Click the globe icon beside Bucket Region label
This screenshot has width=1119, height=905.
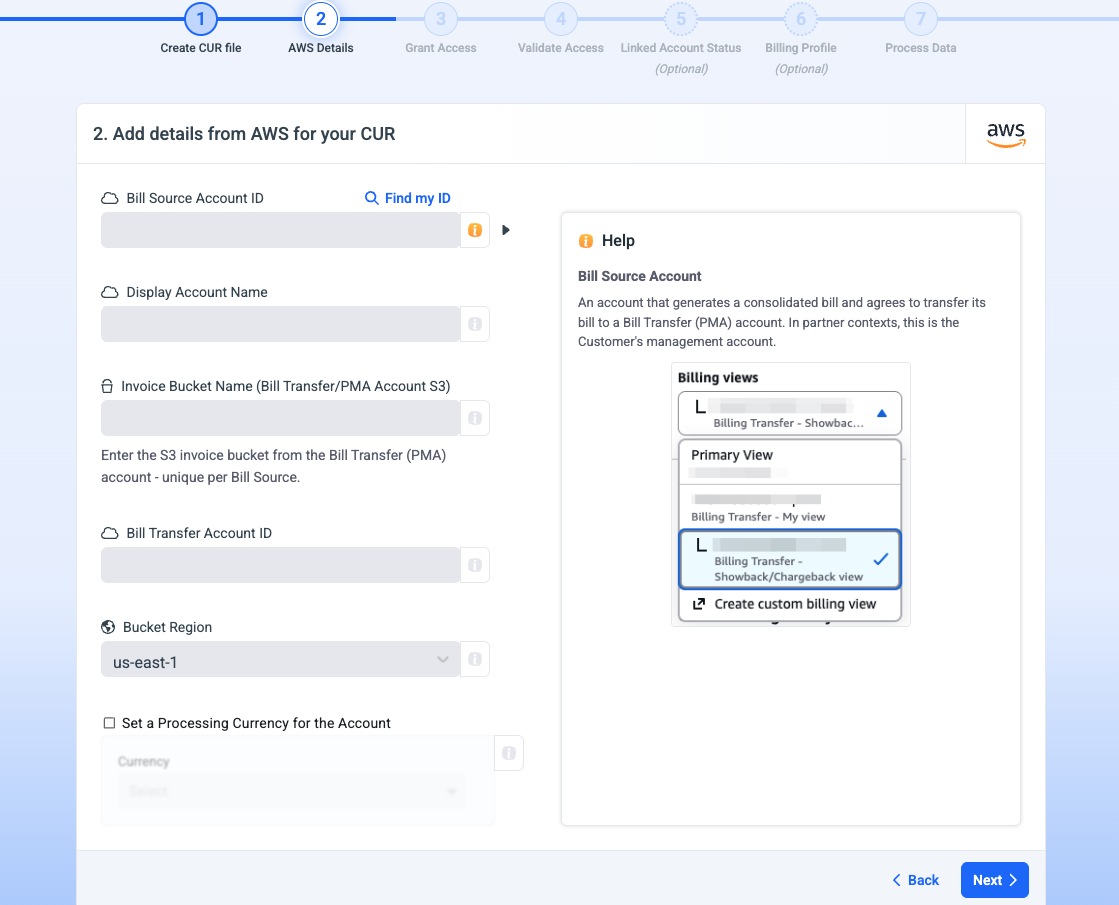(108, 627)
